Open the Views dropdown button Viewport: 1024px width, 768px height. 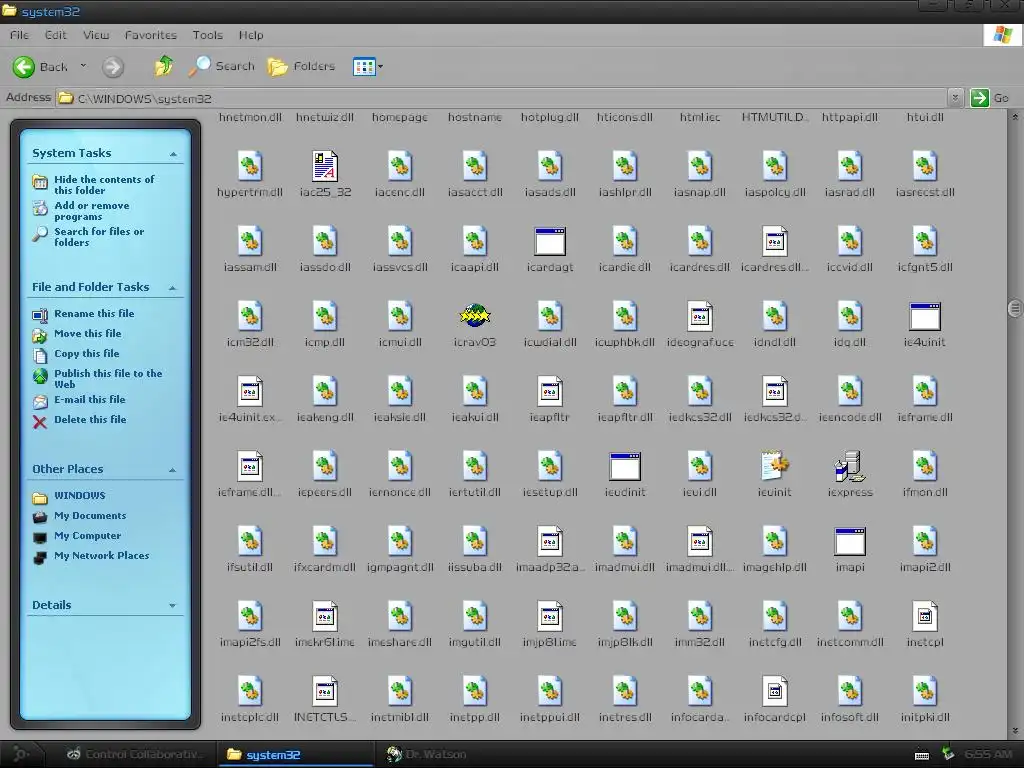(x=368, y=66)
